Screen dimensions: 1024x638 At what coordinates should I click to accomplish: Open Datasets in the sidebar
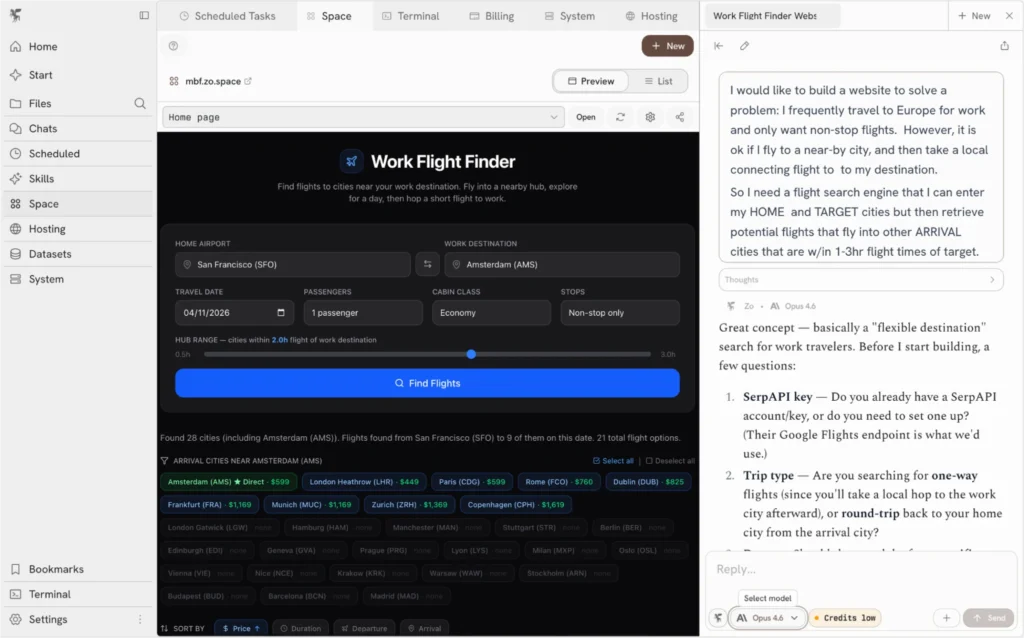coord(50,254)
